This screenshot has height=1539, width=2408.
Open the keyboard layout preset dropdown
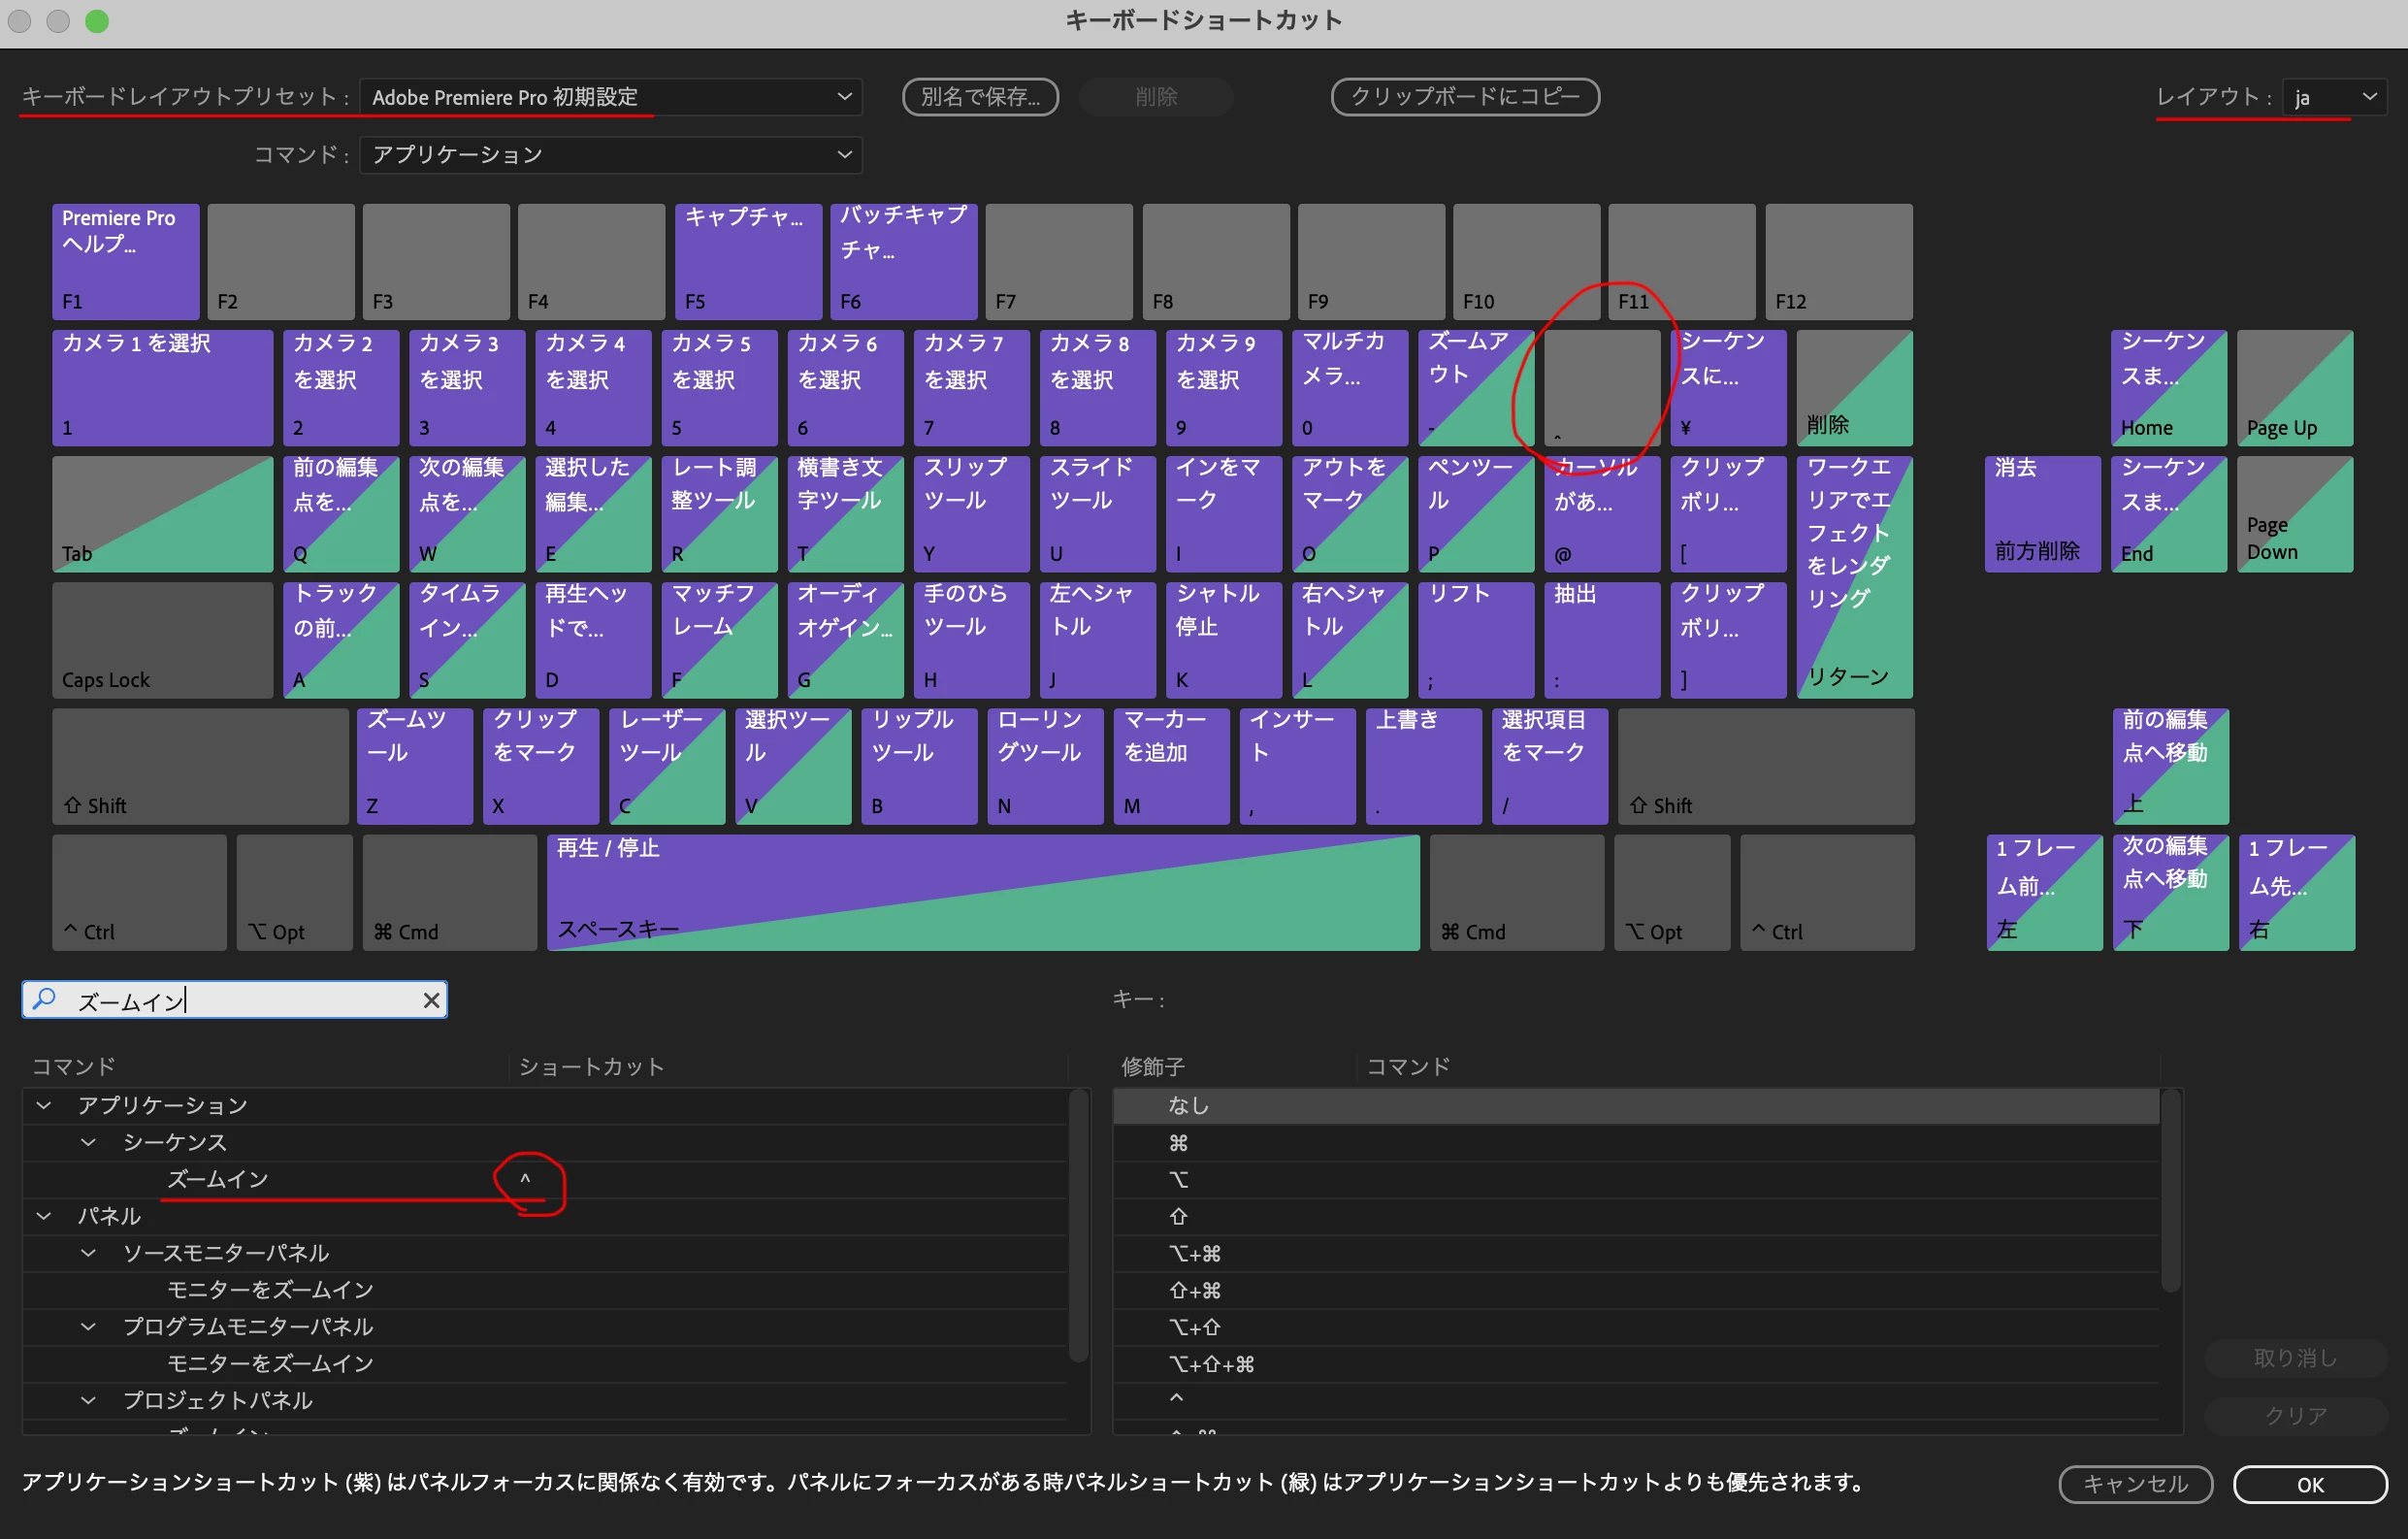pyautogui.click(x=610, y=97)
